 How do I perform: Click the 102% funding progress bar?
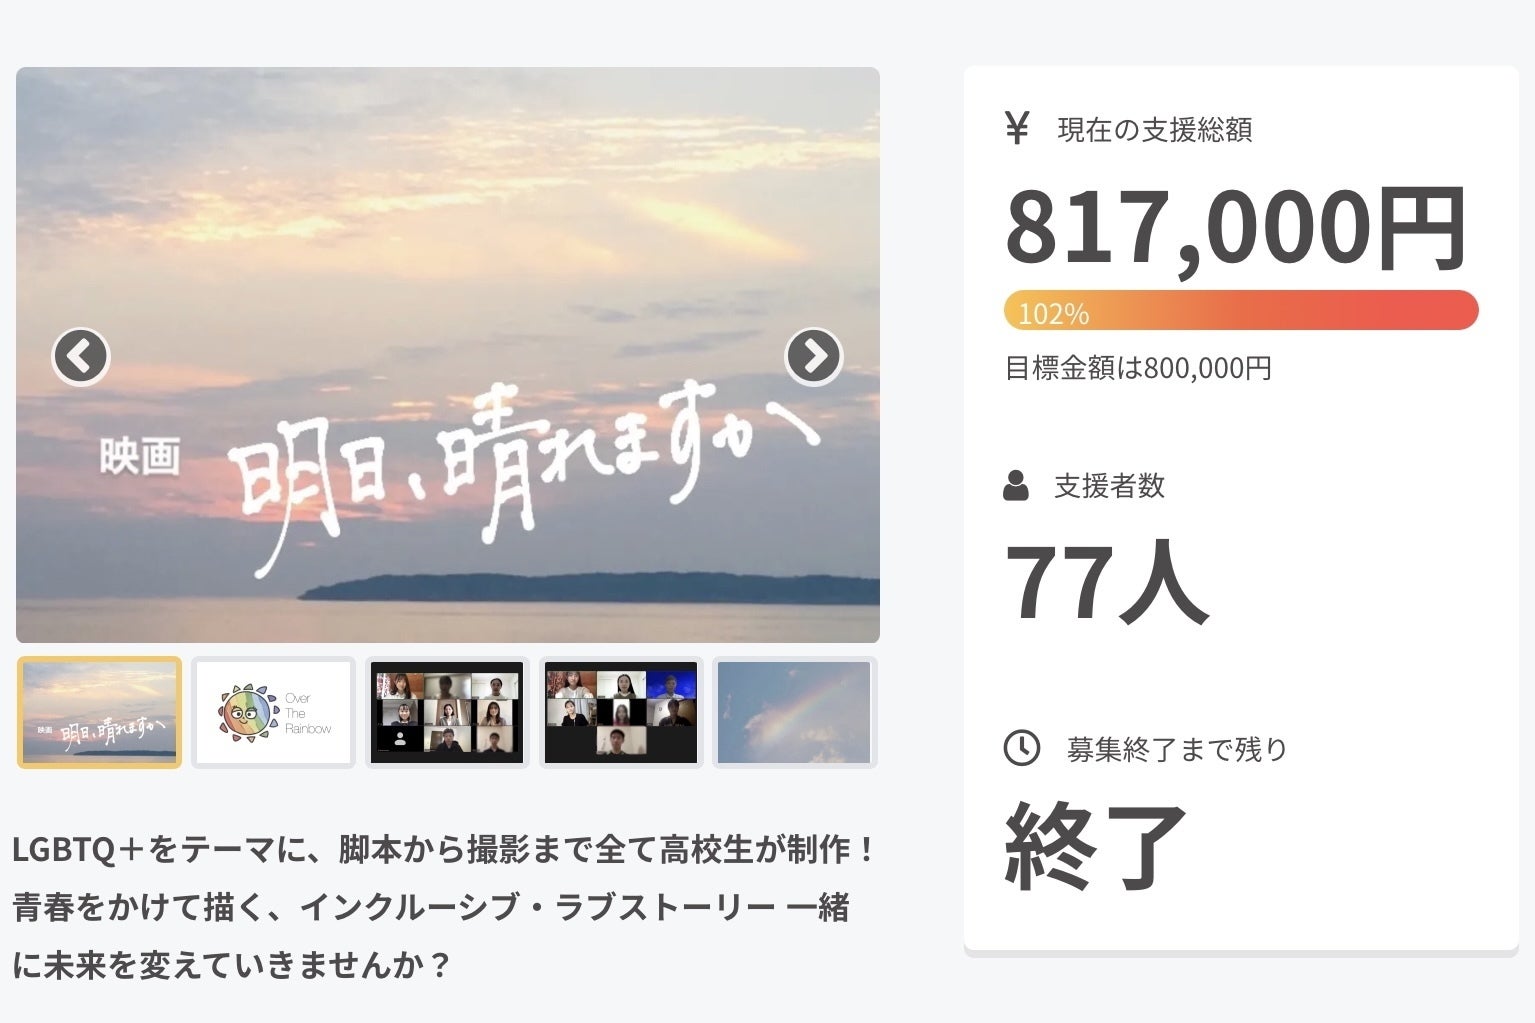point(1241,310)
